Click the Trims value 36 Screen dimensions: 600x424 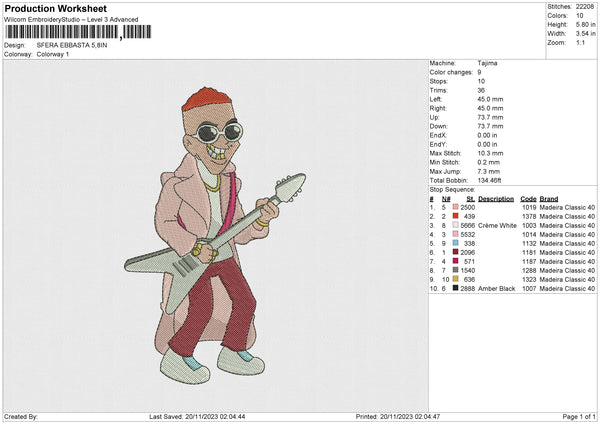[x=481, y=90]
